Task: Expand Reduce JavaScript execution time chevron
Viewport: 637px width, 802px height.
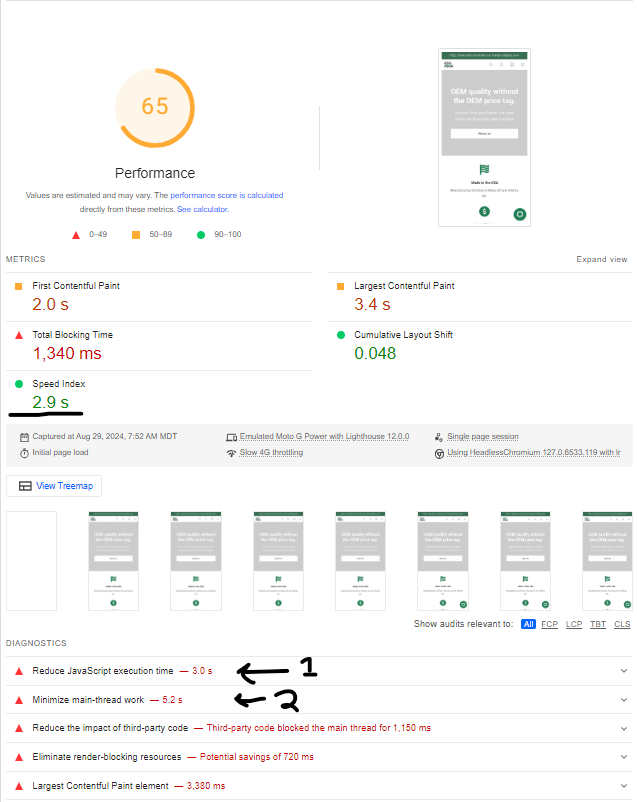Action: click(x=624, y=671)
